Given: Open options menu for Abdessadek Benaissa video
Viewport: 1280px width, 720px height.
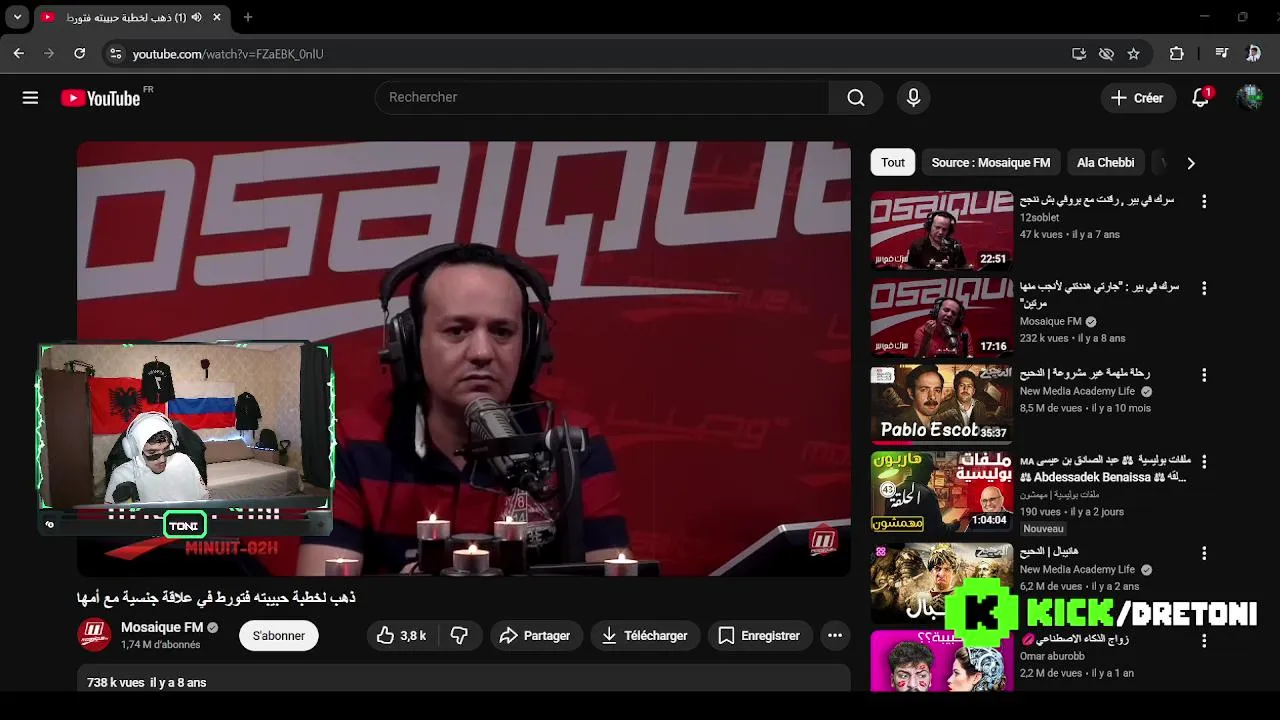Looking at the screenshot, I should [1204, 462].
